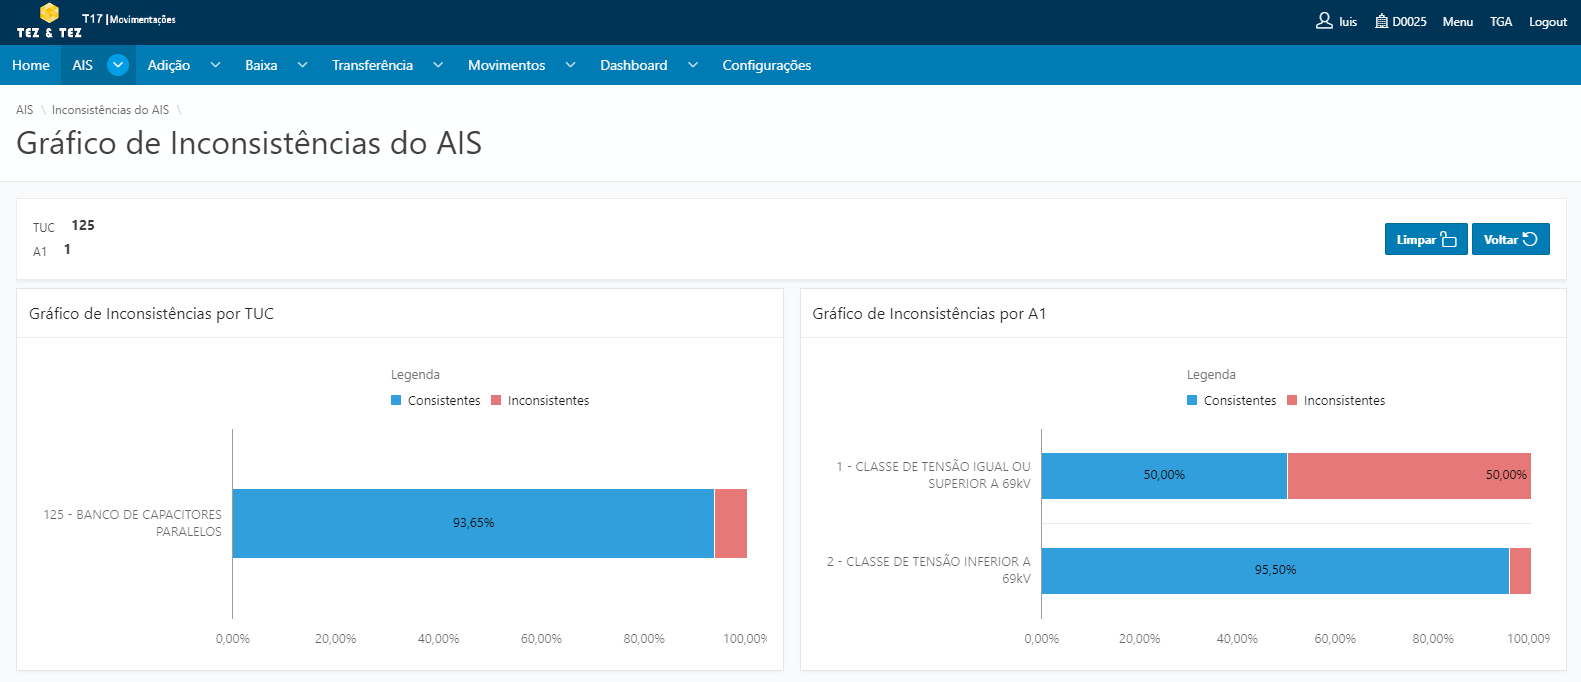Click the user profile icon beside luis
Viewport: 1581px width, 682px height.
click(x=1324, y=21)
